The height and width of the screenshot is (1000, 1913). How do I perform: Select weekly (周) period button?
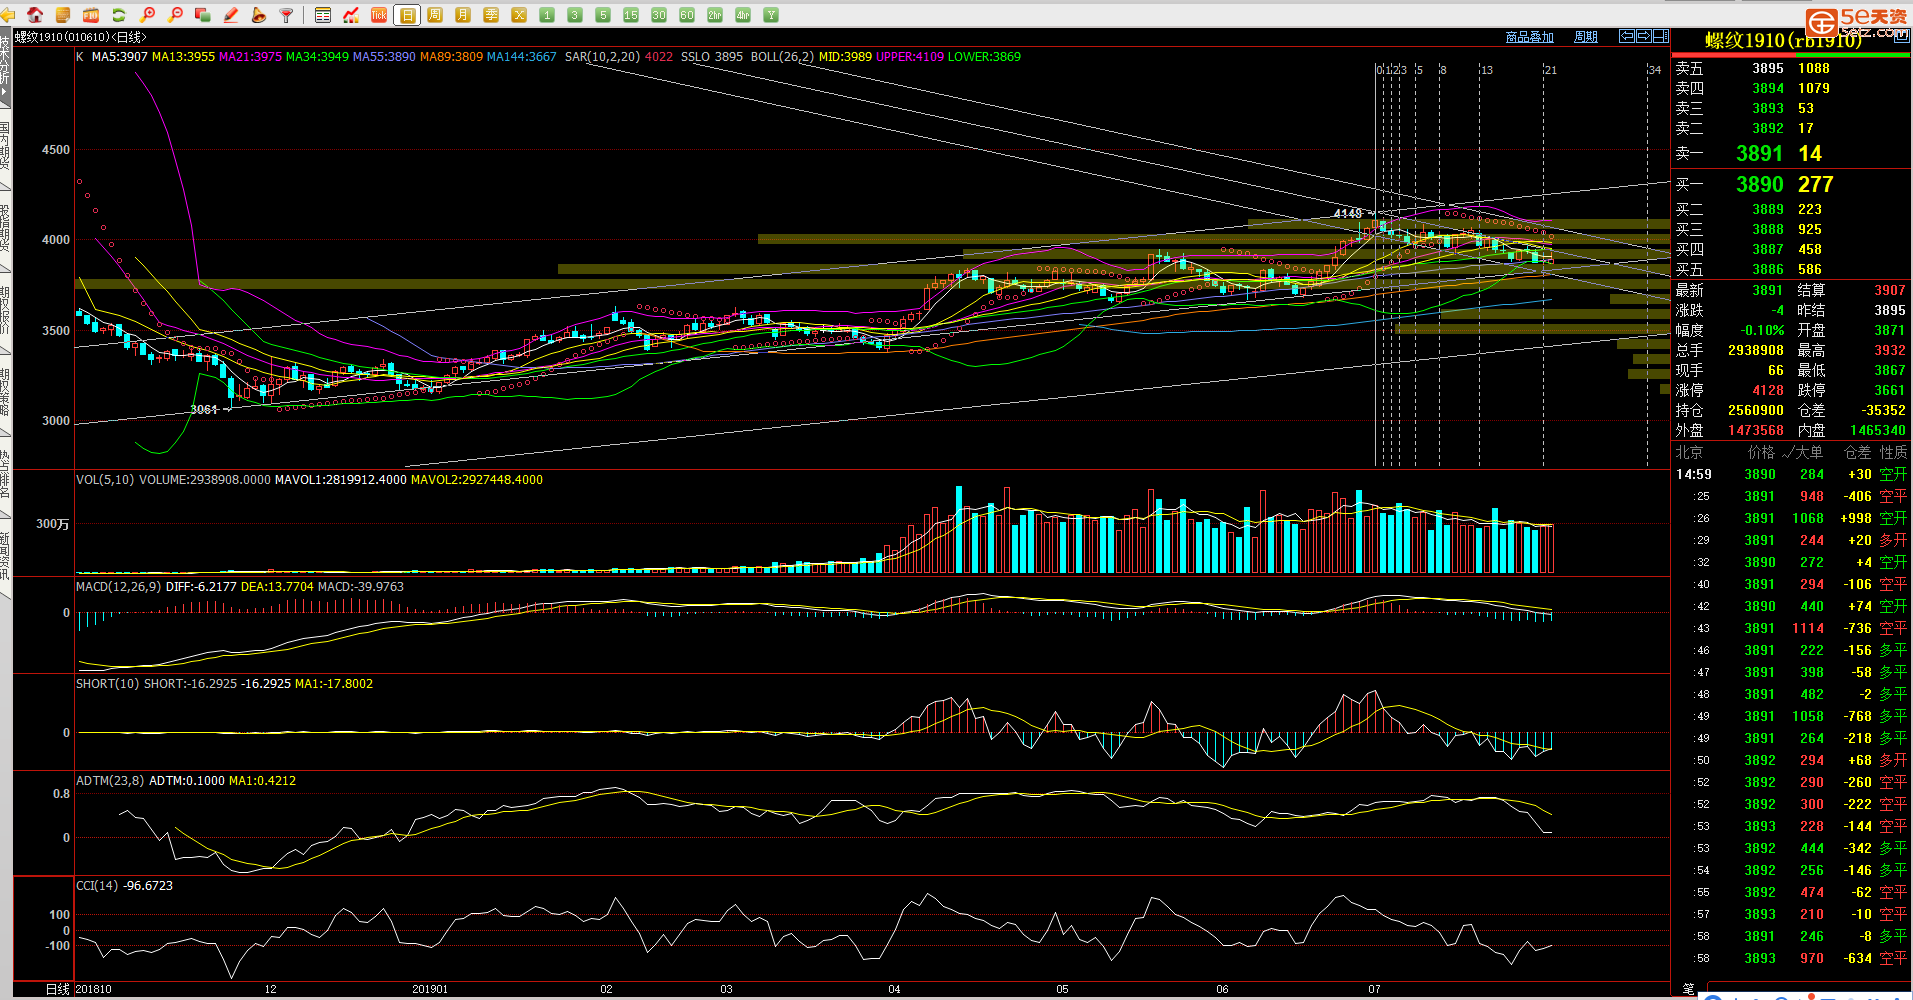pos(435,15)
